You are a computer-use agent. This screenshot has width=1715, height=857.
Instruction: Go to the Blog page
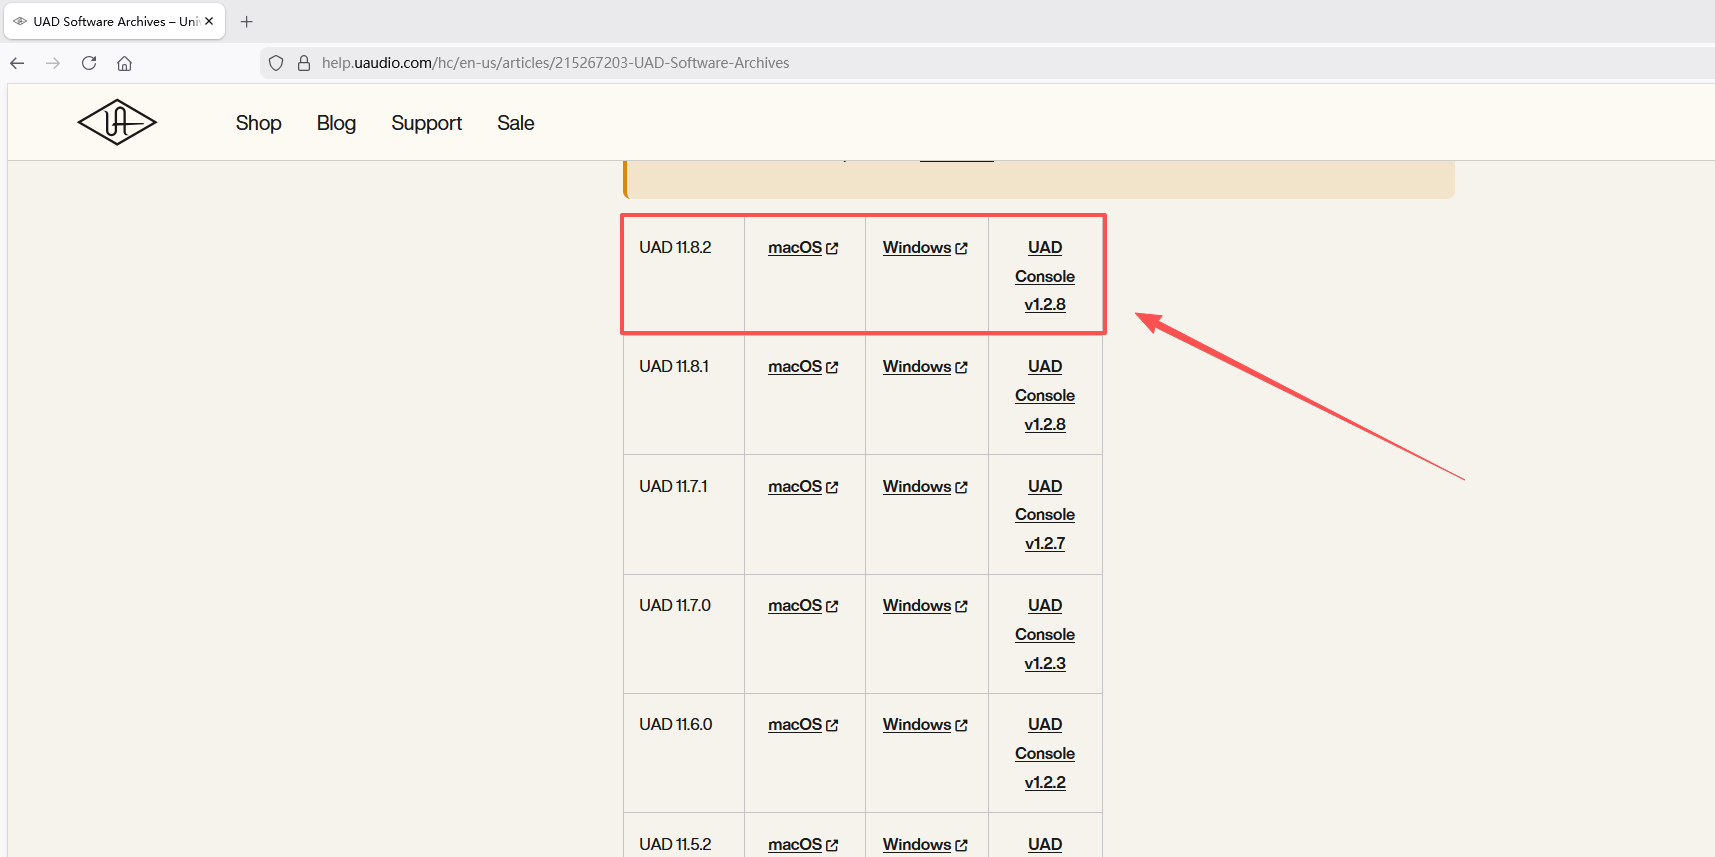(336, 123)
